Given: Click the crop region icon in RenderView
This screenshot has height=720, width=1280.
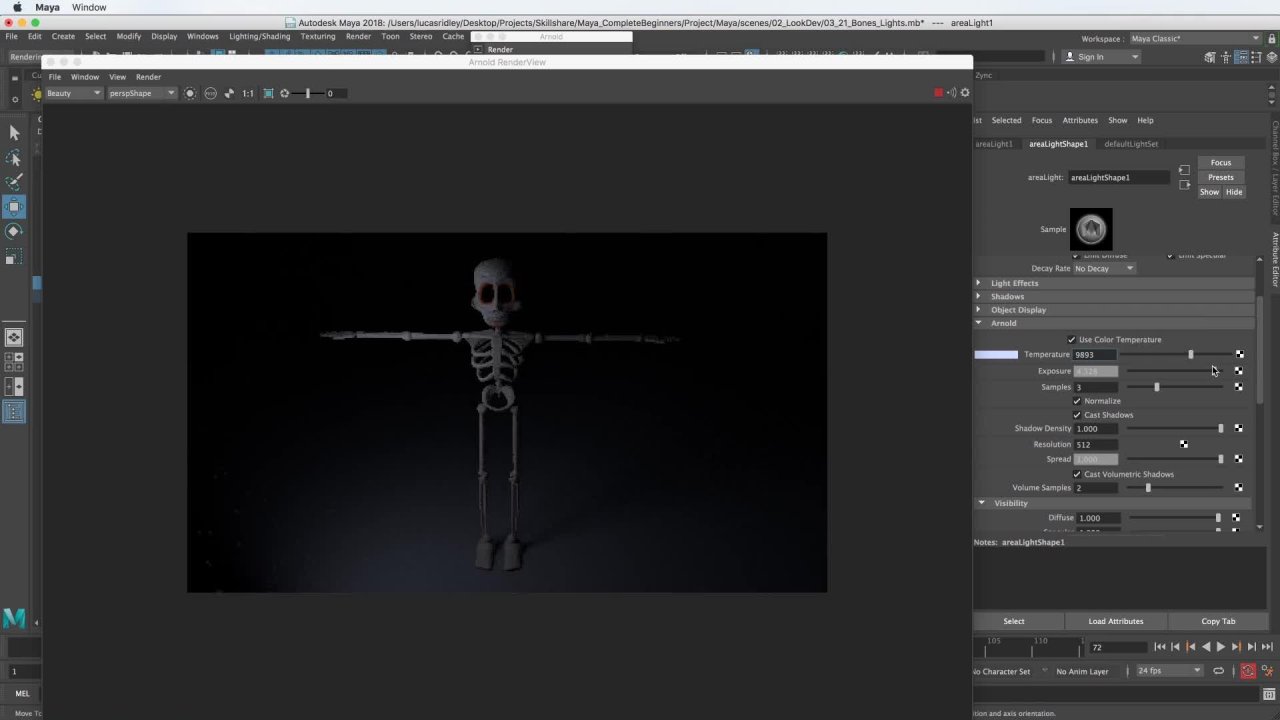Looking at the screenshot, I should [268, 93].
